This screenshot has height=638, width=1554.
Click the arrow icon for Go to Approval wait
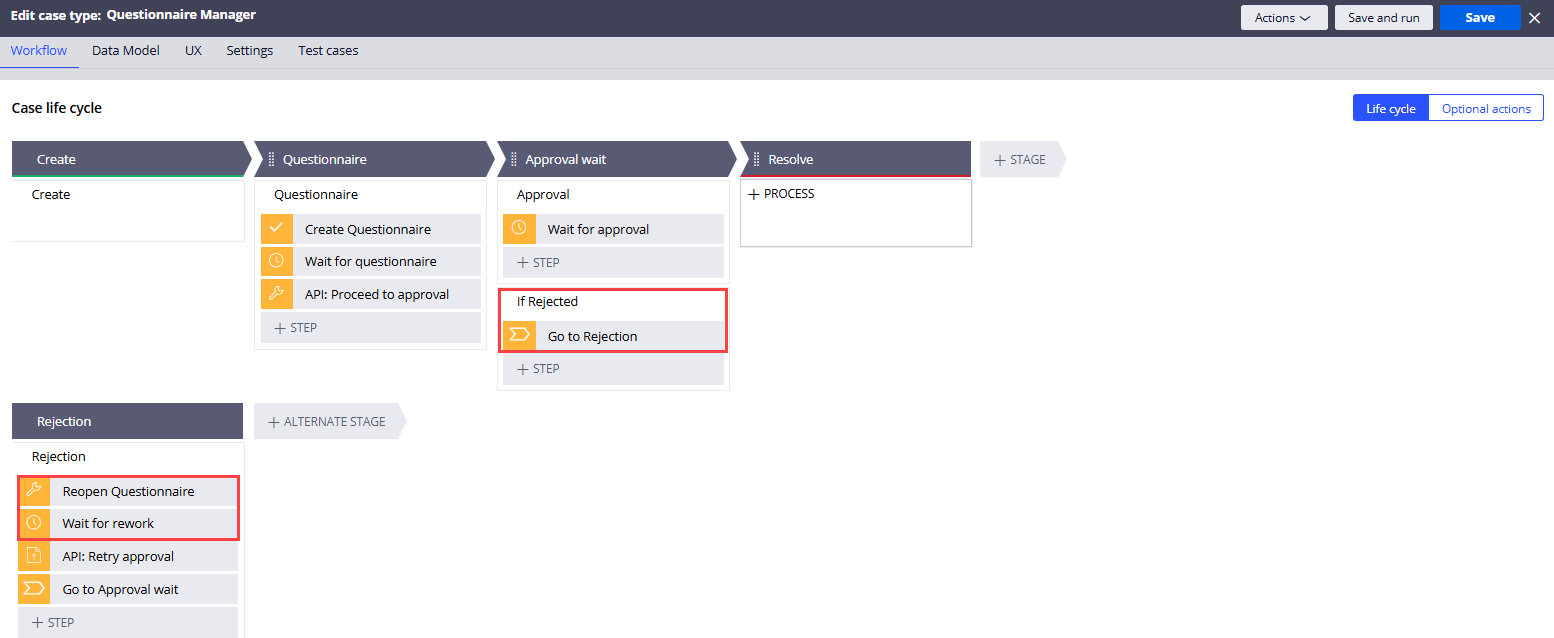pyautogui.click(x=34, y=589)
